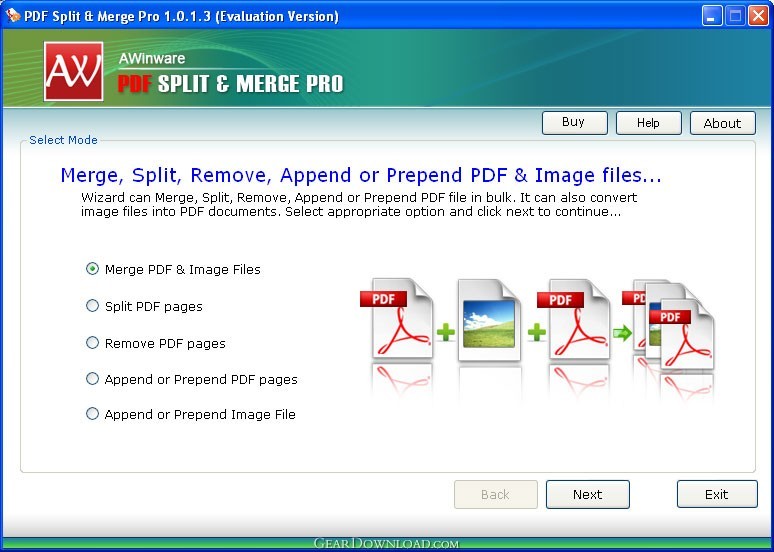Minimize the PDF Split & Merge window
The image size is (774, 552).
point(712,15)
